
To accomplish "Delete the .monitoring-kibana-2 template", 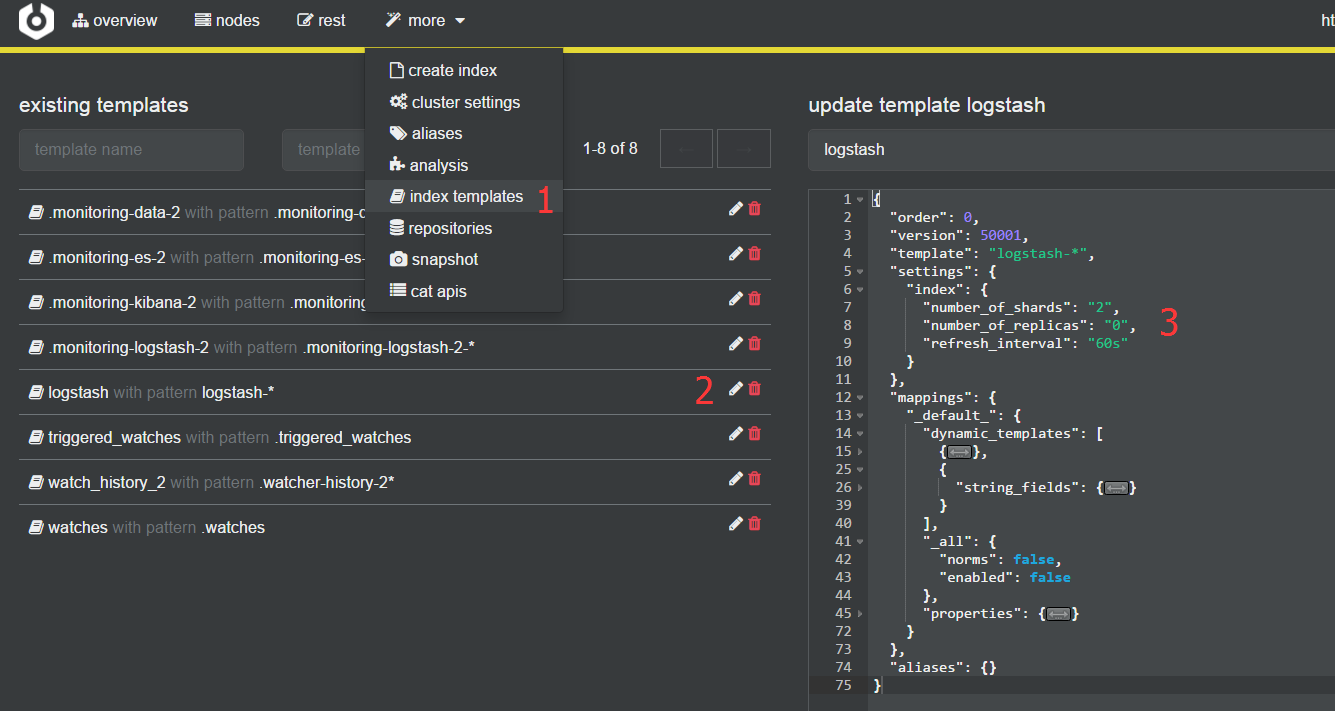I will point(755,298).
